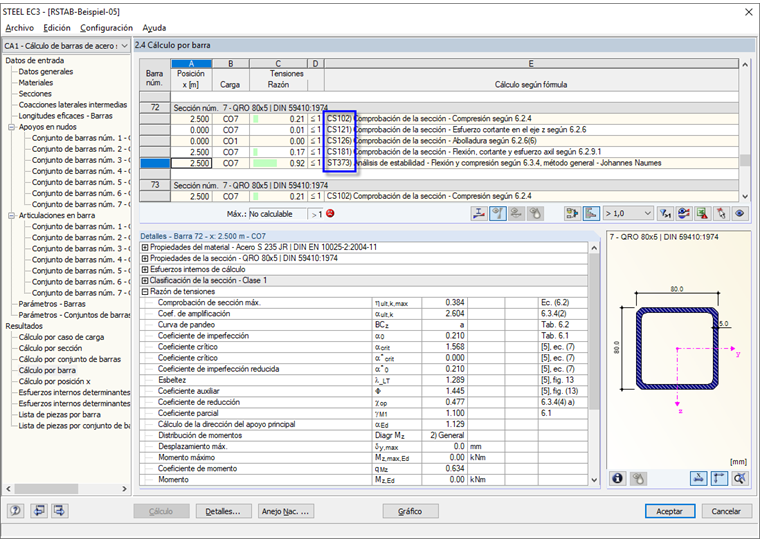Expand Esfuerzos internos de cálculo row

click(x=144, y=270)
